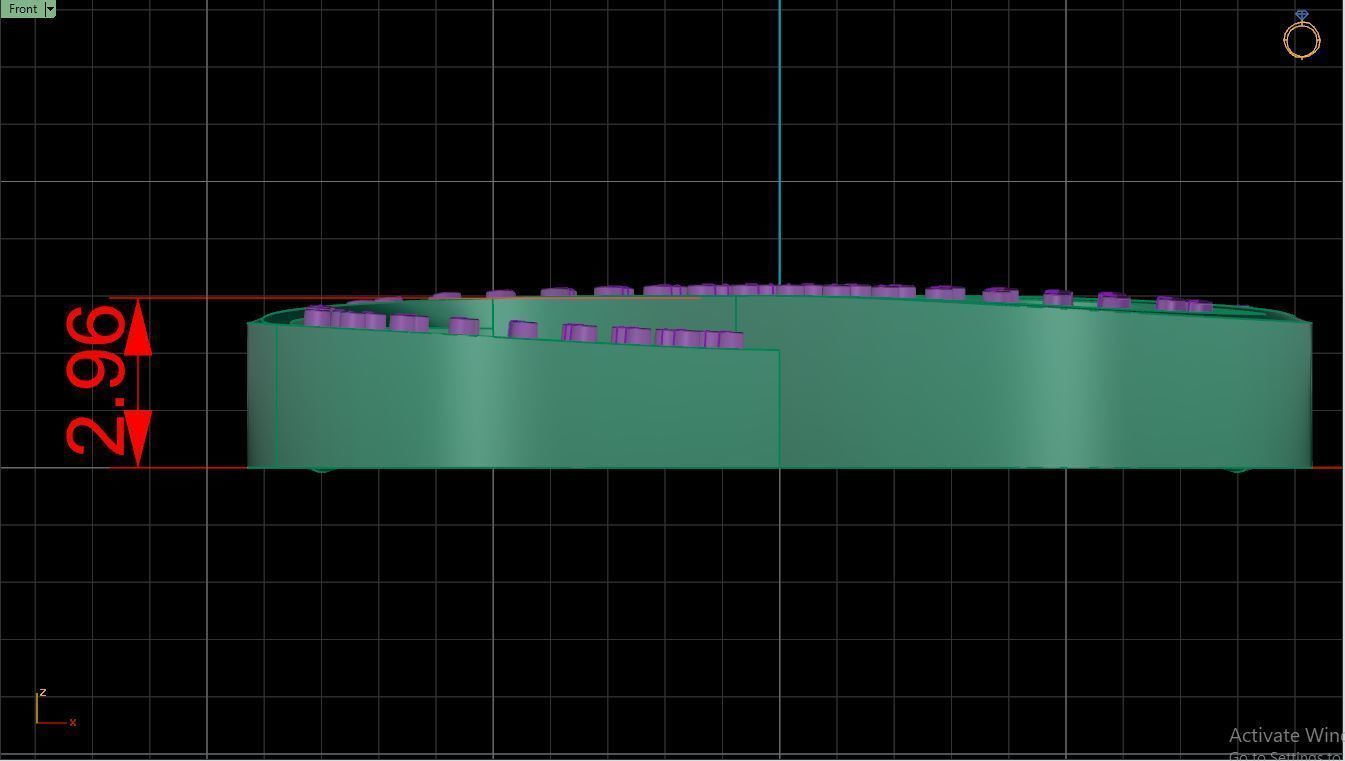Click the ring icon in the viewport corner
The width and height of the screenshot is (1345, 761).
pyautogui.click(x=1301, y=35)
